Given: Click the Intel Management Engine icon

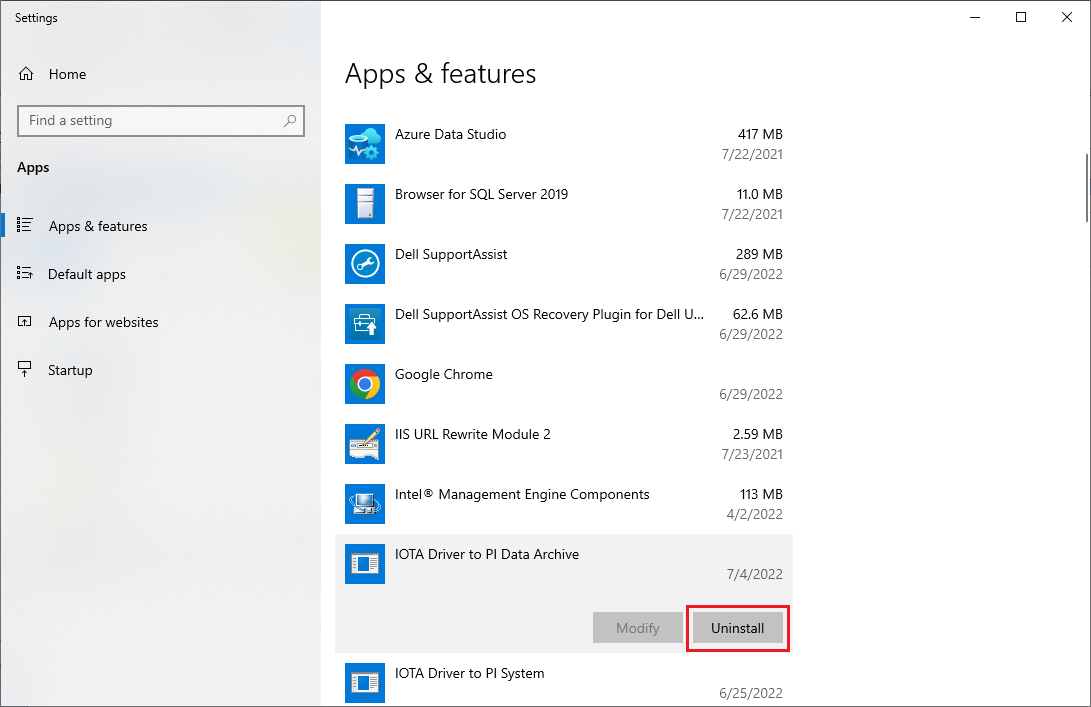Looking at the screenshot, I should click(x=365, y=504).
